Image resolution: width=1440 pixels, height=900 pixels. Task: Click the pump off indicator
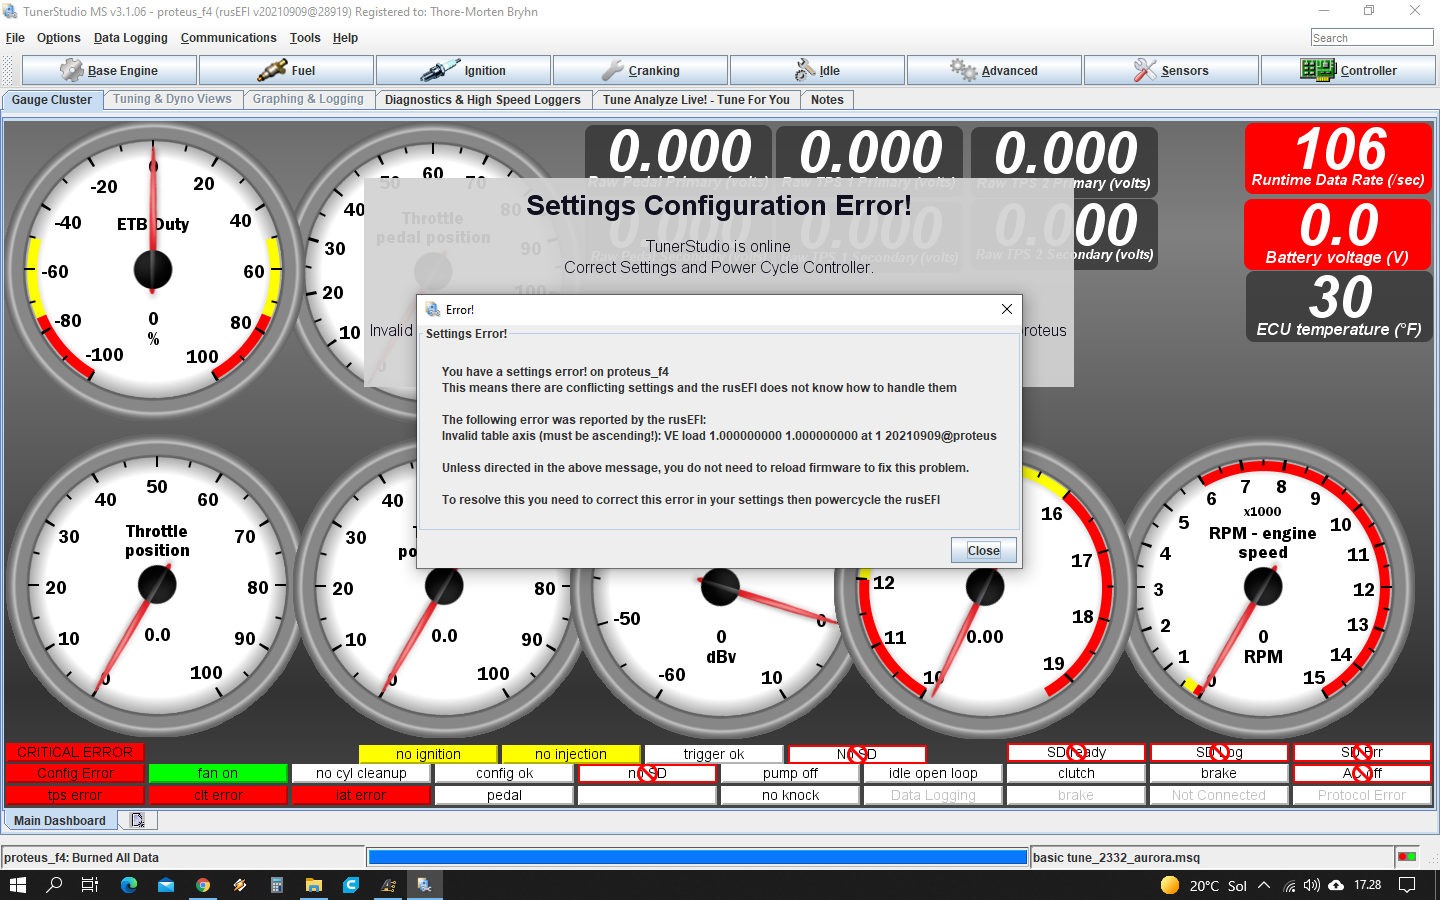pos(790,773)
